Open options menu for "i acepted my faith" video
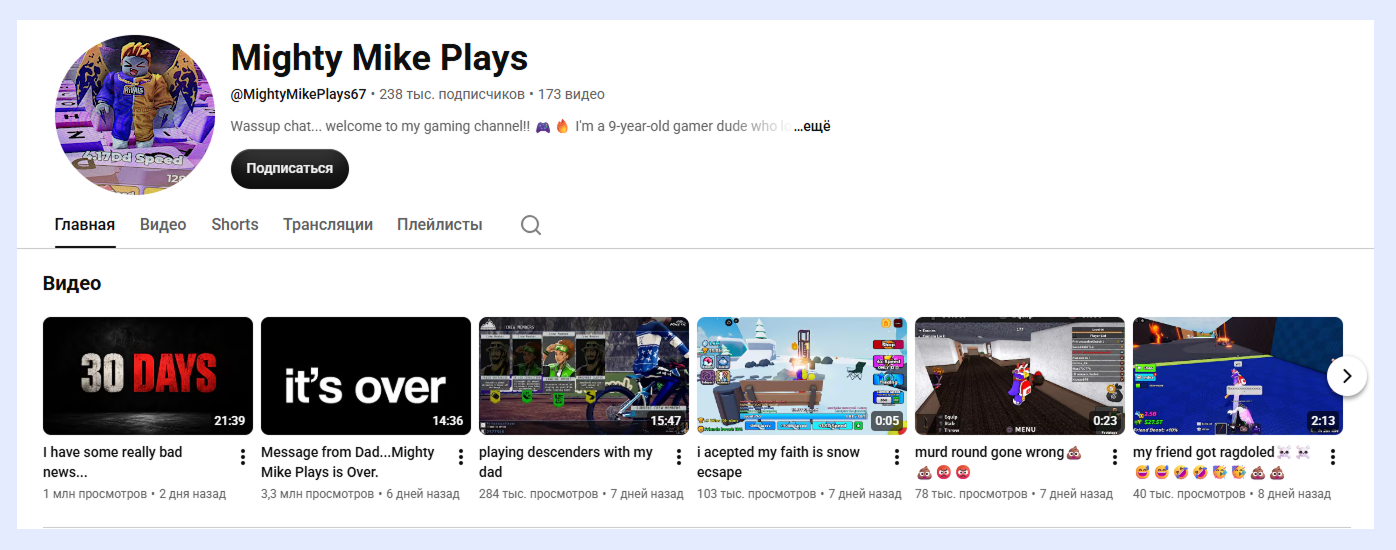The height and width of the screenshot is (550, 1396). tap(897, 457)
